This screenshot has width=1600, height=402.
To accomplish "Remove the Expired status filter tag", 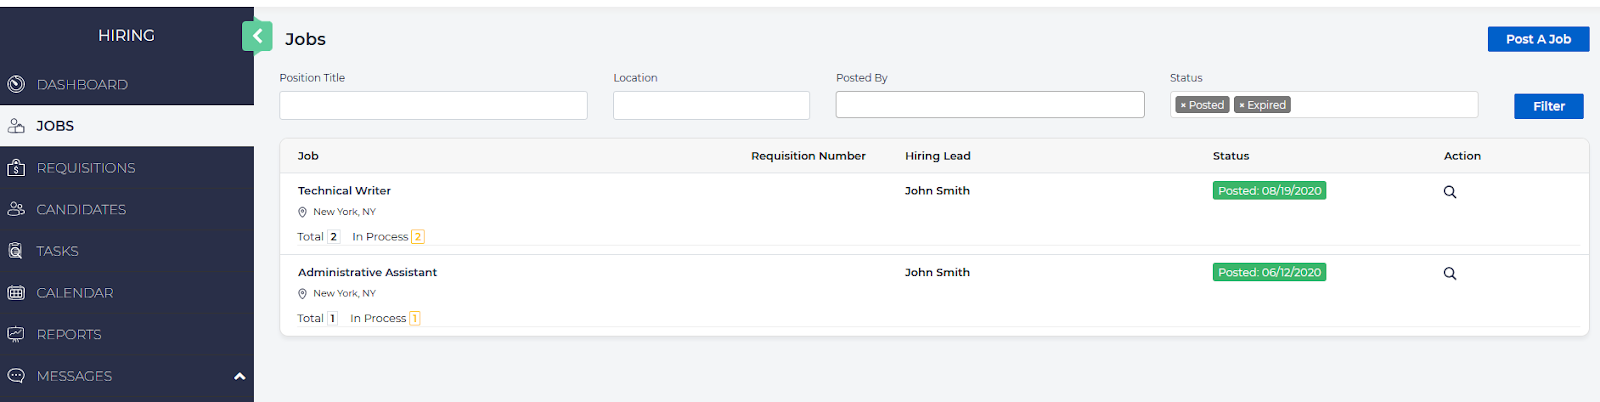I will (x=1242, y=105).
